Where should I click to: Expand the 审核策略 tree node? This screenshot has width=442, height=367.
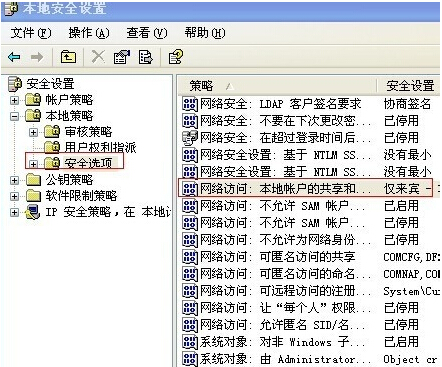(33, 132)
